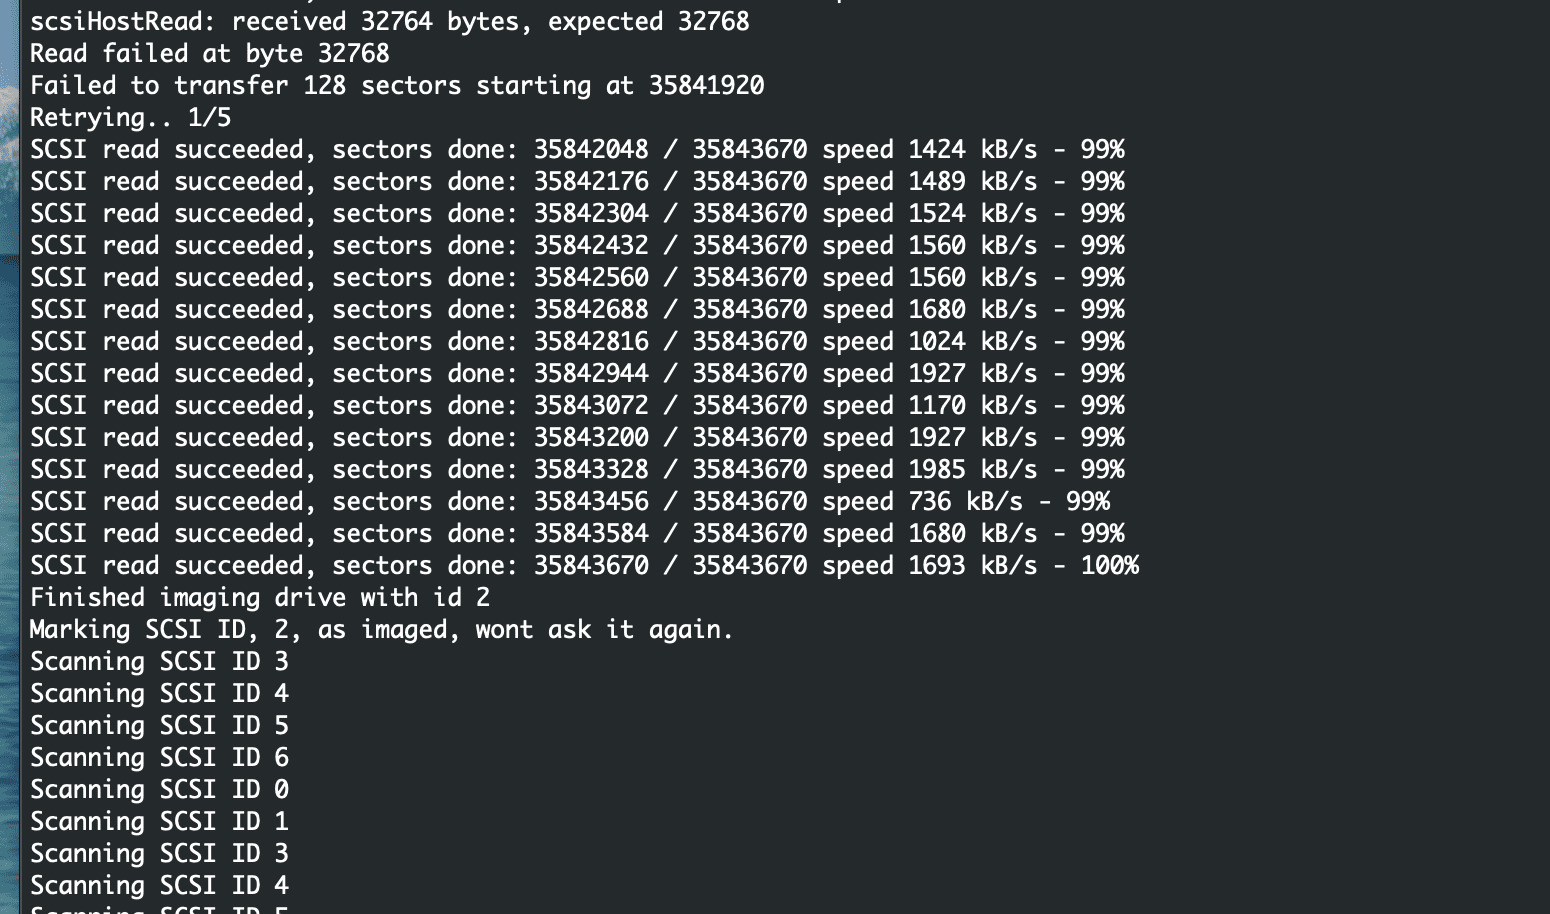Image resolution: width=1550 pixels, height=914 pixels.
Task: Click "Finished imaging drive with id 2" line
Action: 259,598
